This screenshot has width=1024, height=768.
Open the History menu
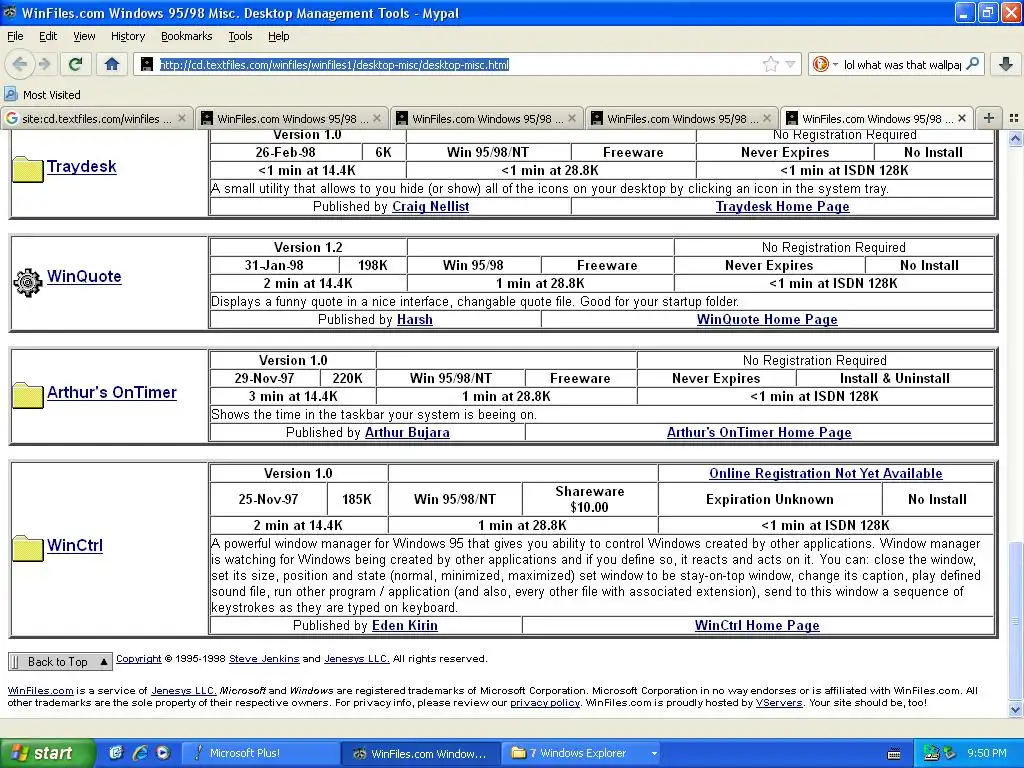(x=127, y=36)
